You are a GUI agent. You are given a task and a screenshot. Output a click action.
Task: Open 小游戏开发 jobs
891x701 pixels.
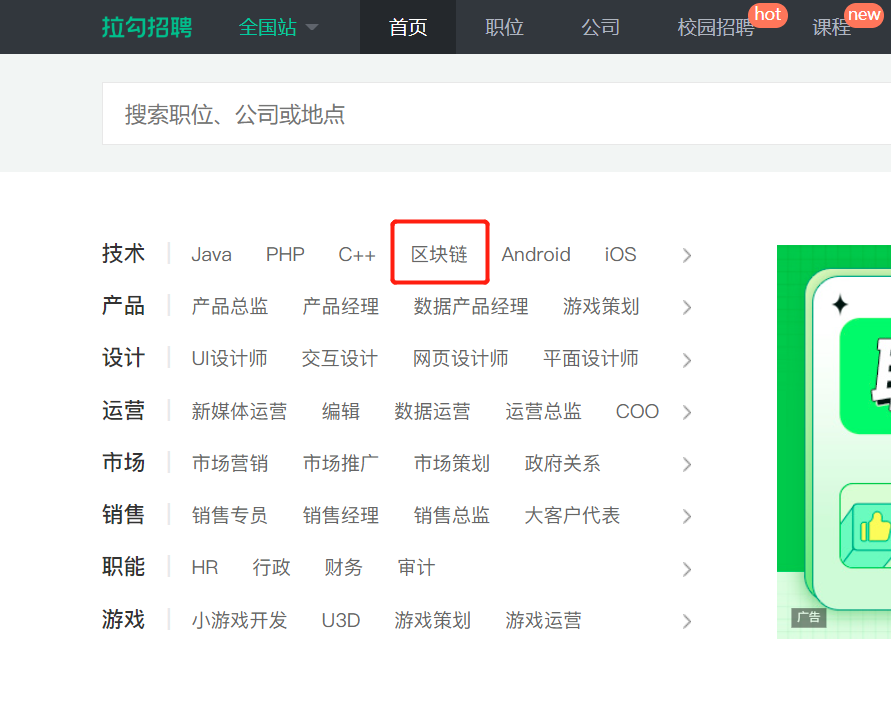tap(239, 620)
